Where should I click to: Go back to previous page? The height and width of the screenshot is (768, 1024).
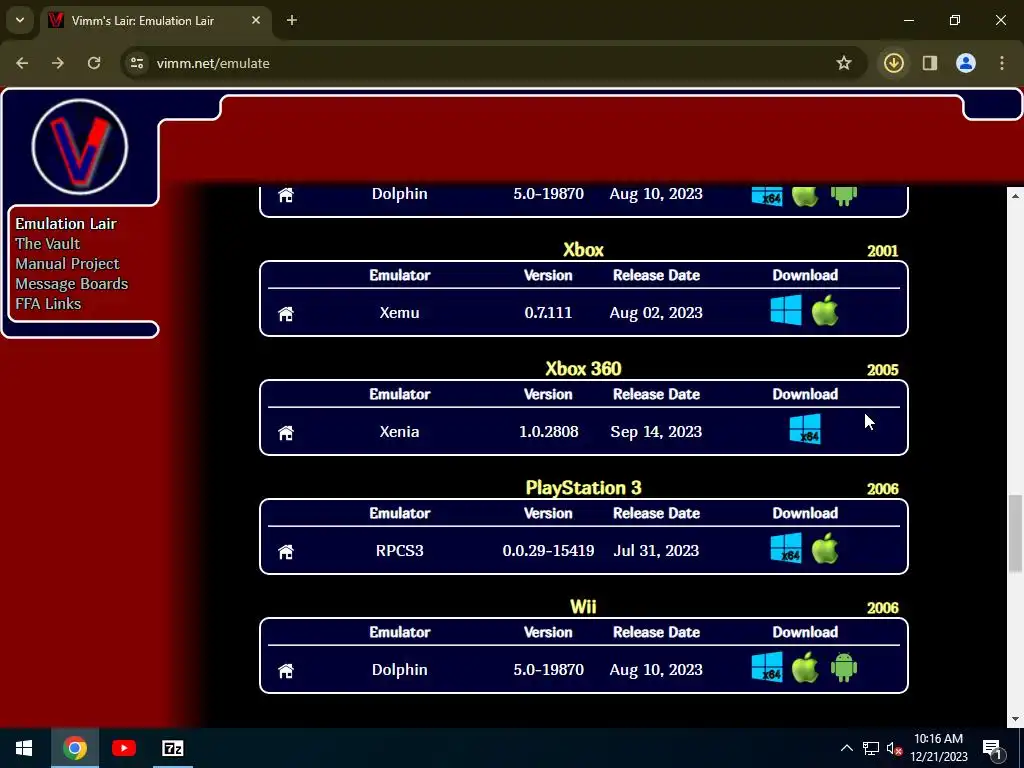point(22,63)
